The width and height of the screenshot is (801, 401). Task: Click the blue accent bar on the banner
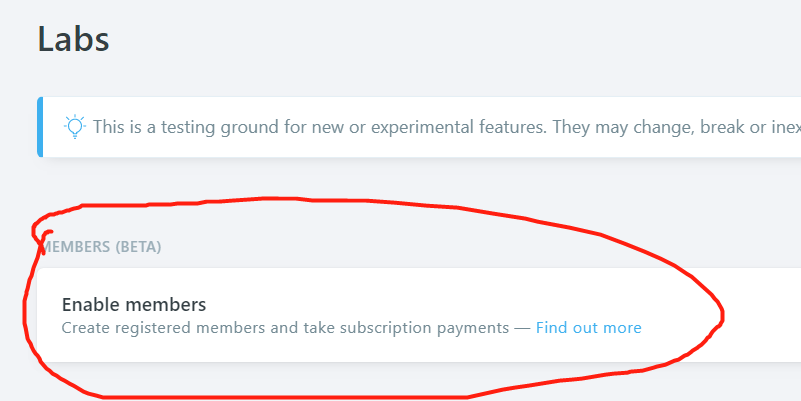coord(40,127)
